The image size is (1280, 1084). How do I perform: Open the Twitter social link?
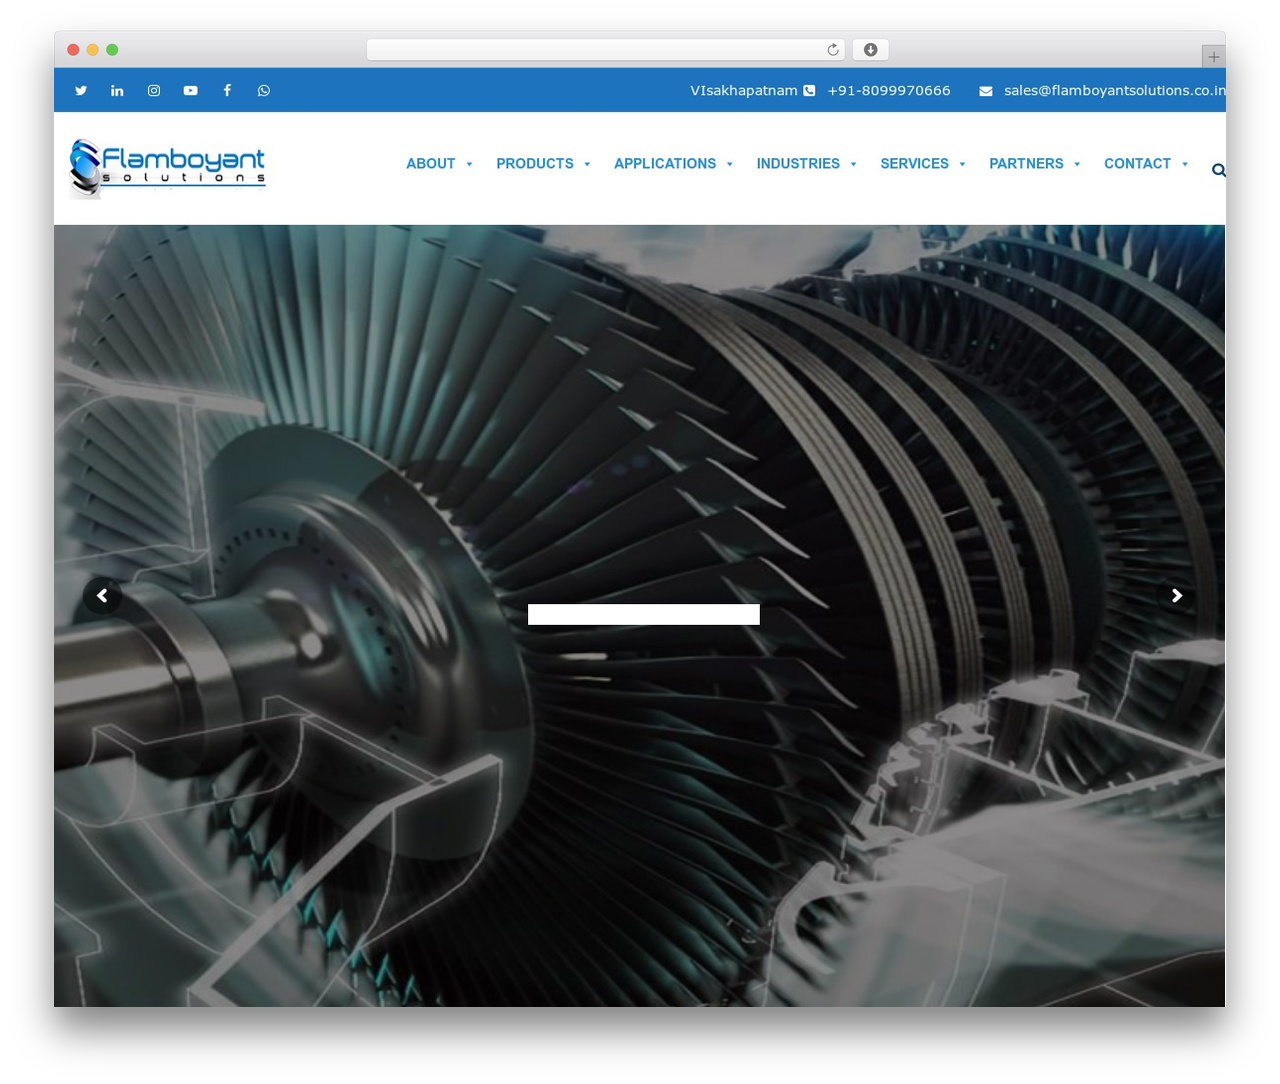[x=81, y=90]
